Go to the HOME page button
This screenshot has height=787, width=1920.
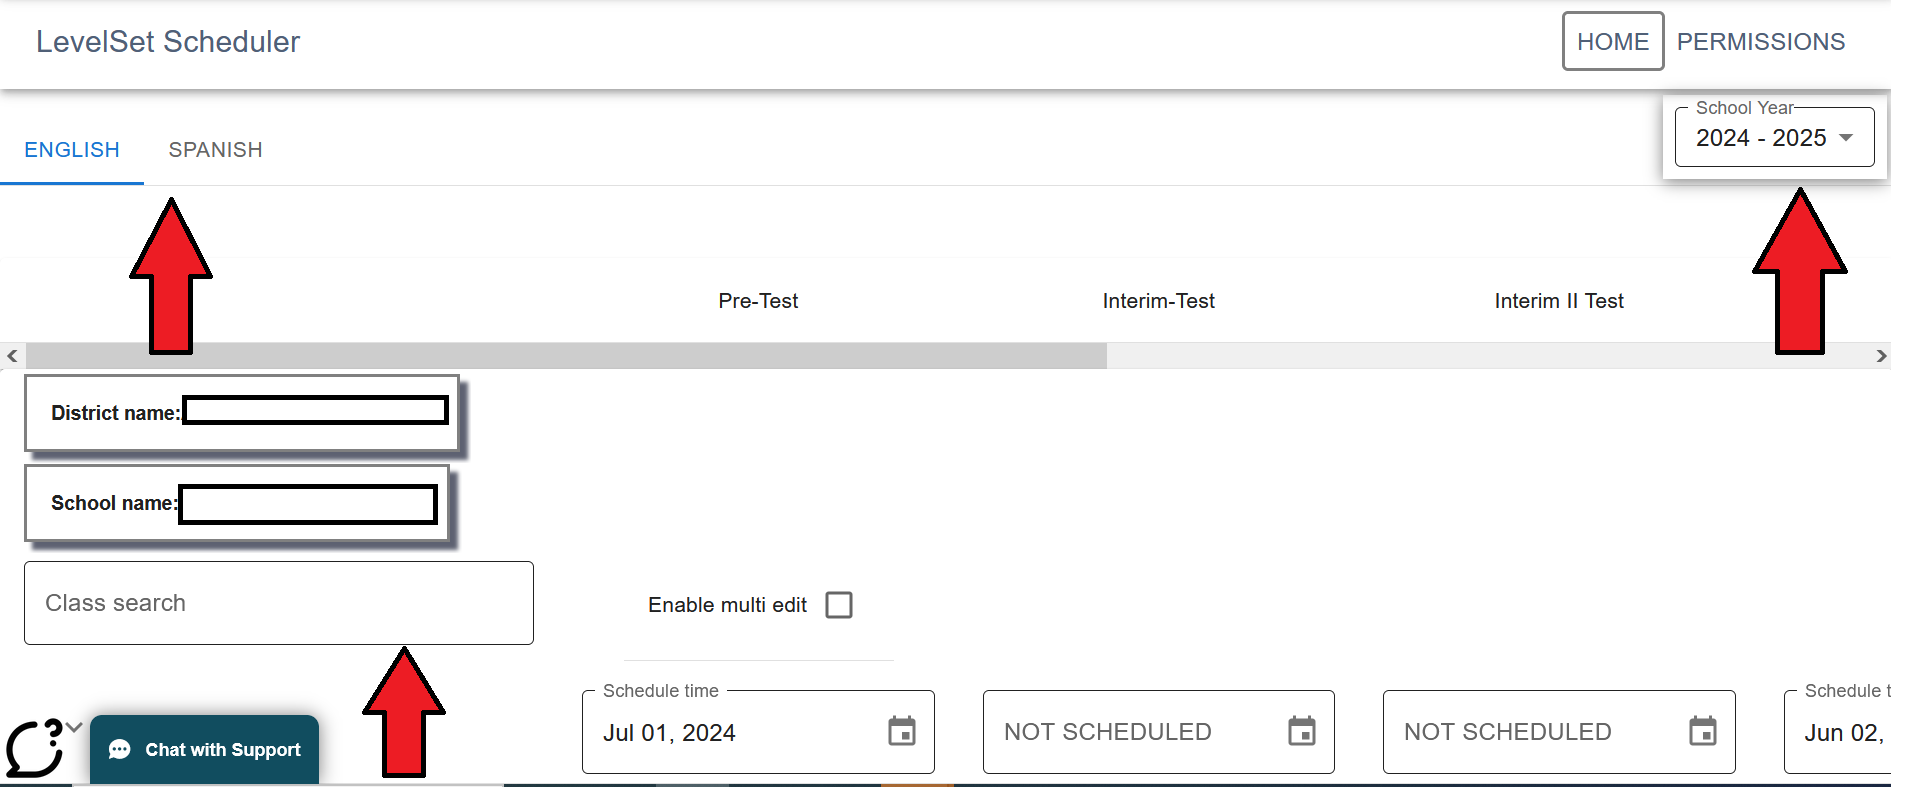[x=1613, y=41]
